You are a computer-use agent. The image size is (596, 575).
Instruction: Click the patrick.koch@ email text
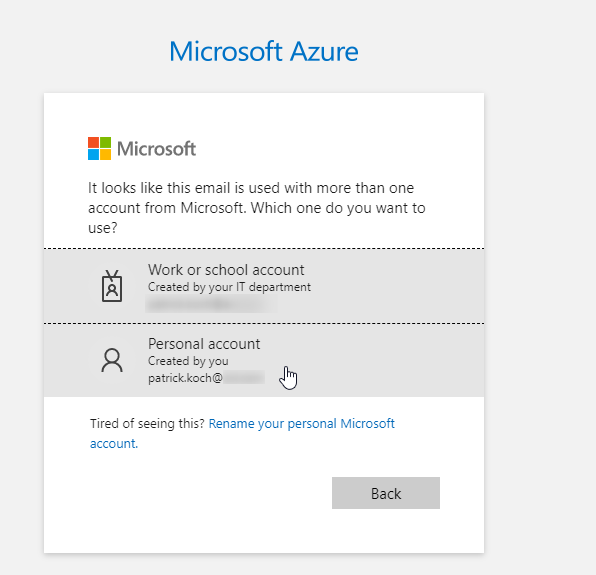[185, 378]
